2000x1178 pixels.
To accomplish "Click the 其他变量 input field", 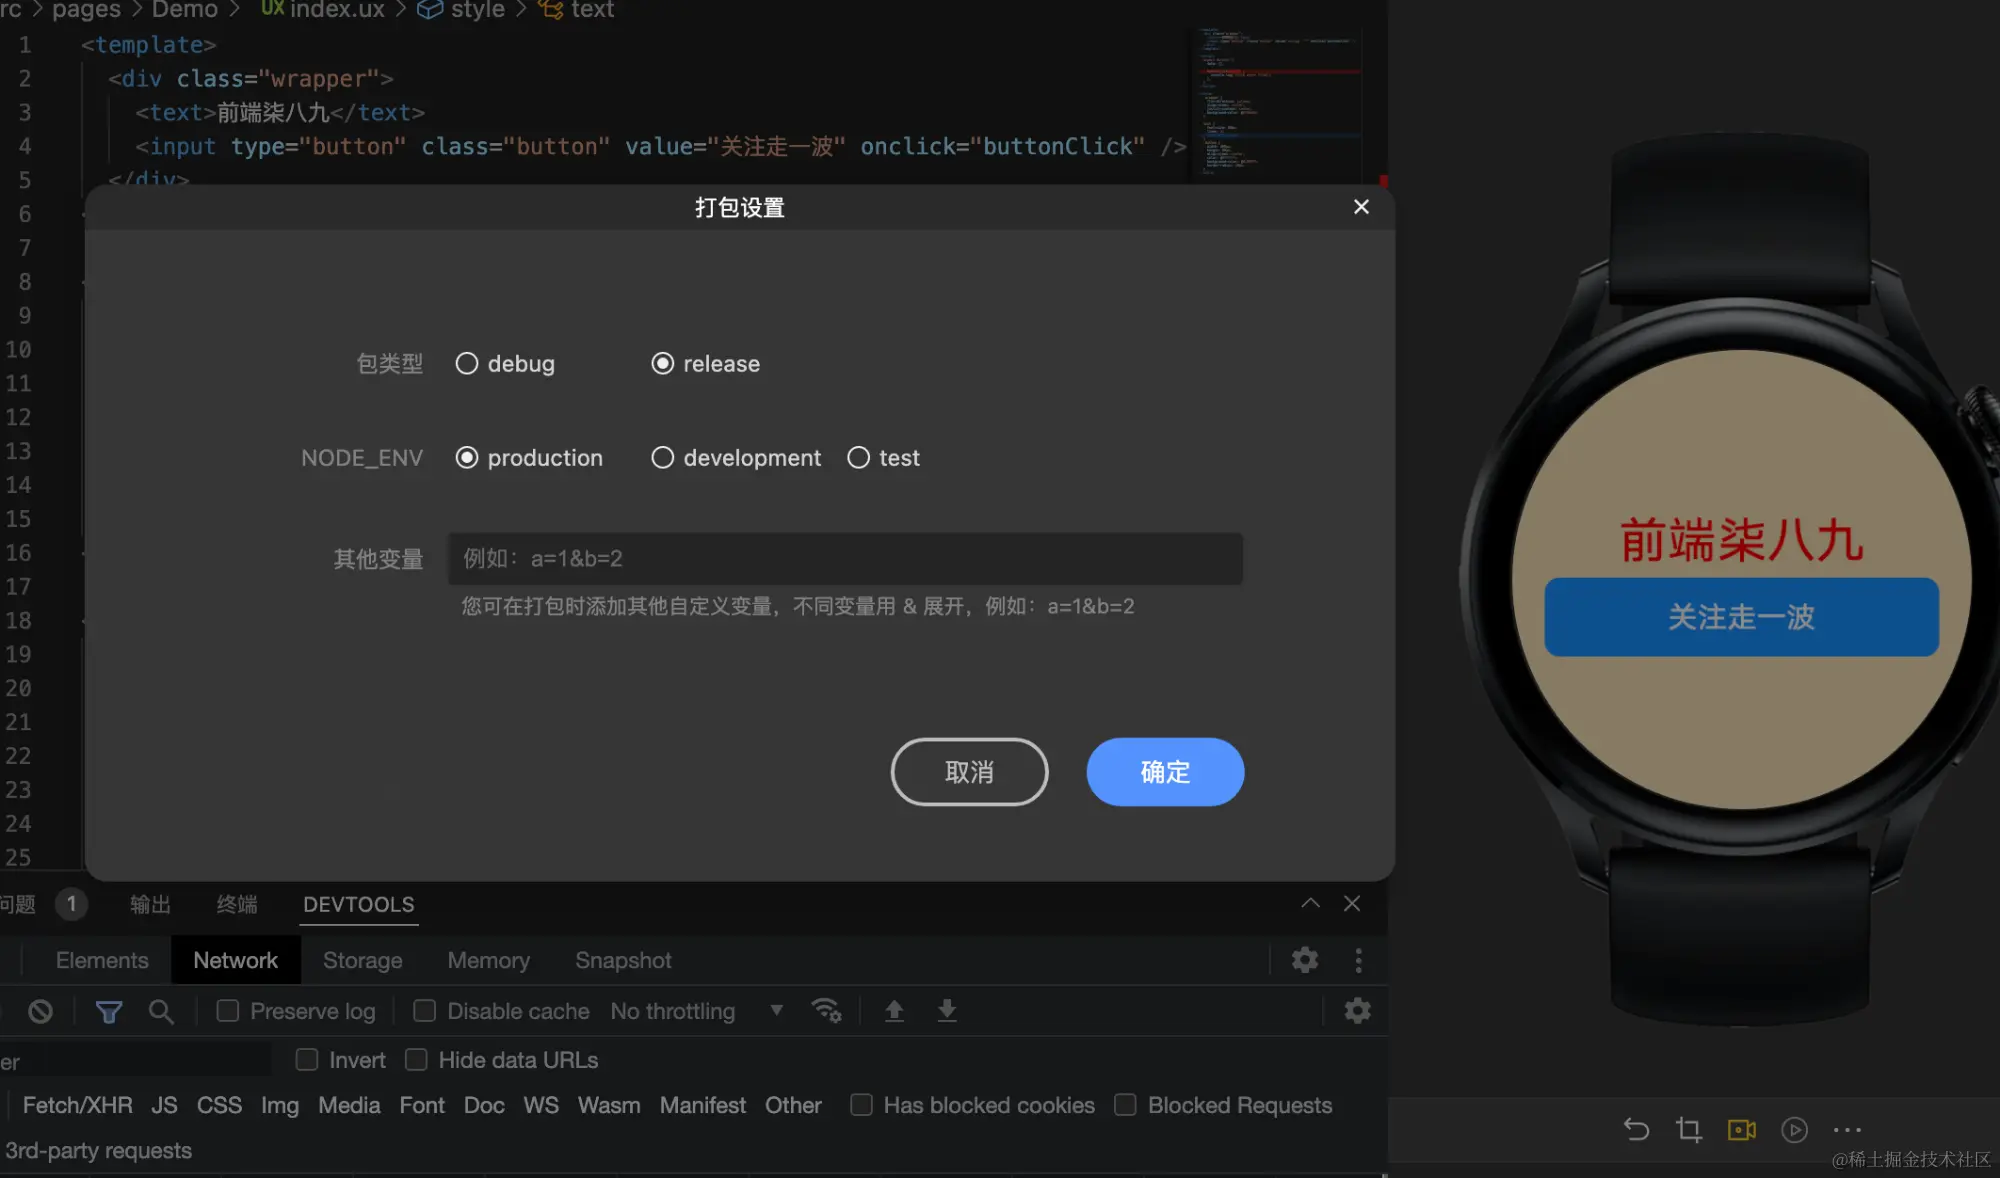I will point(845,558).
